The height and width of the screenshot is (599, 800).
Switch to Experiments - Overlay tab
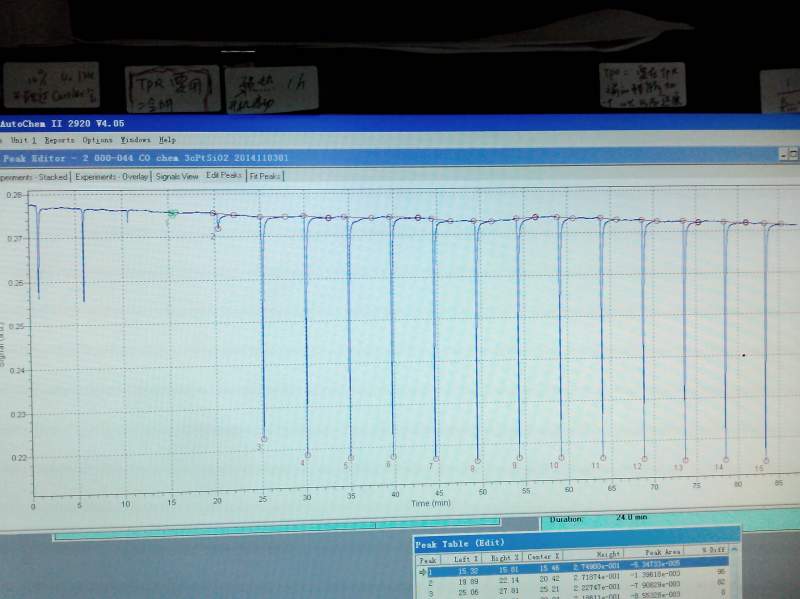pos(111,177)
